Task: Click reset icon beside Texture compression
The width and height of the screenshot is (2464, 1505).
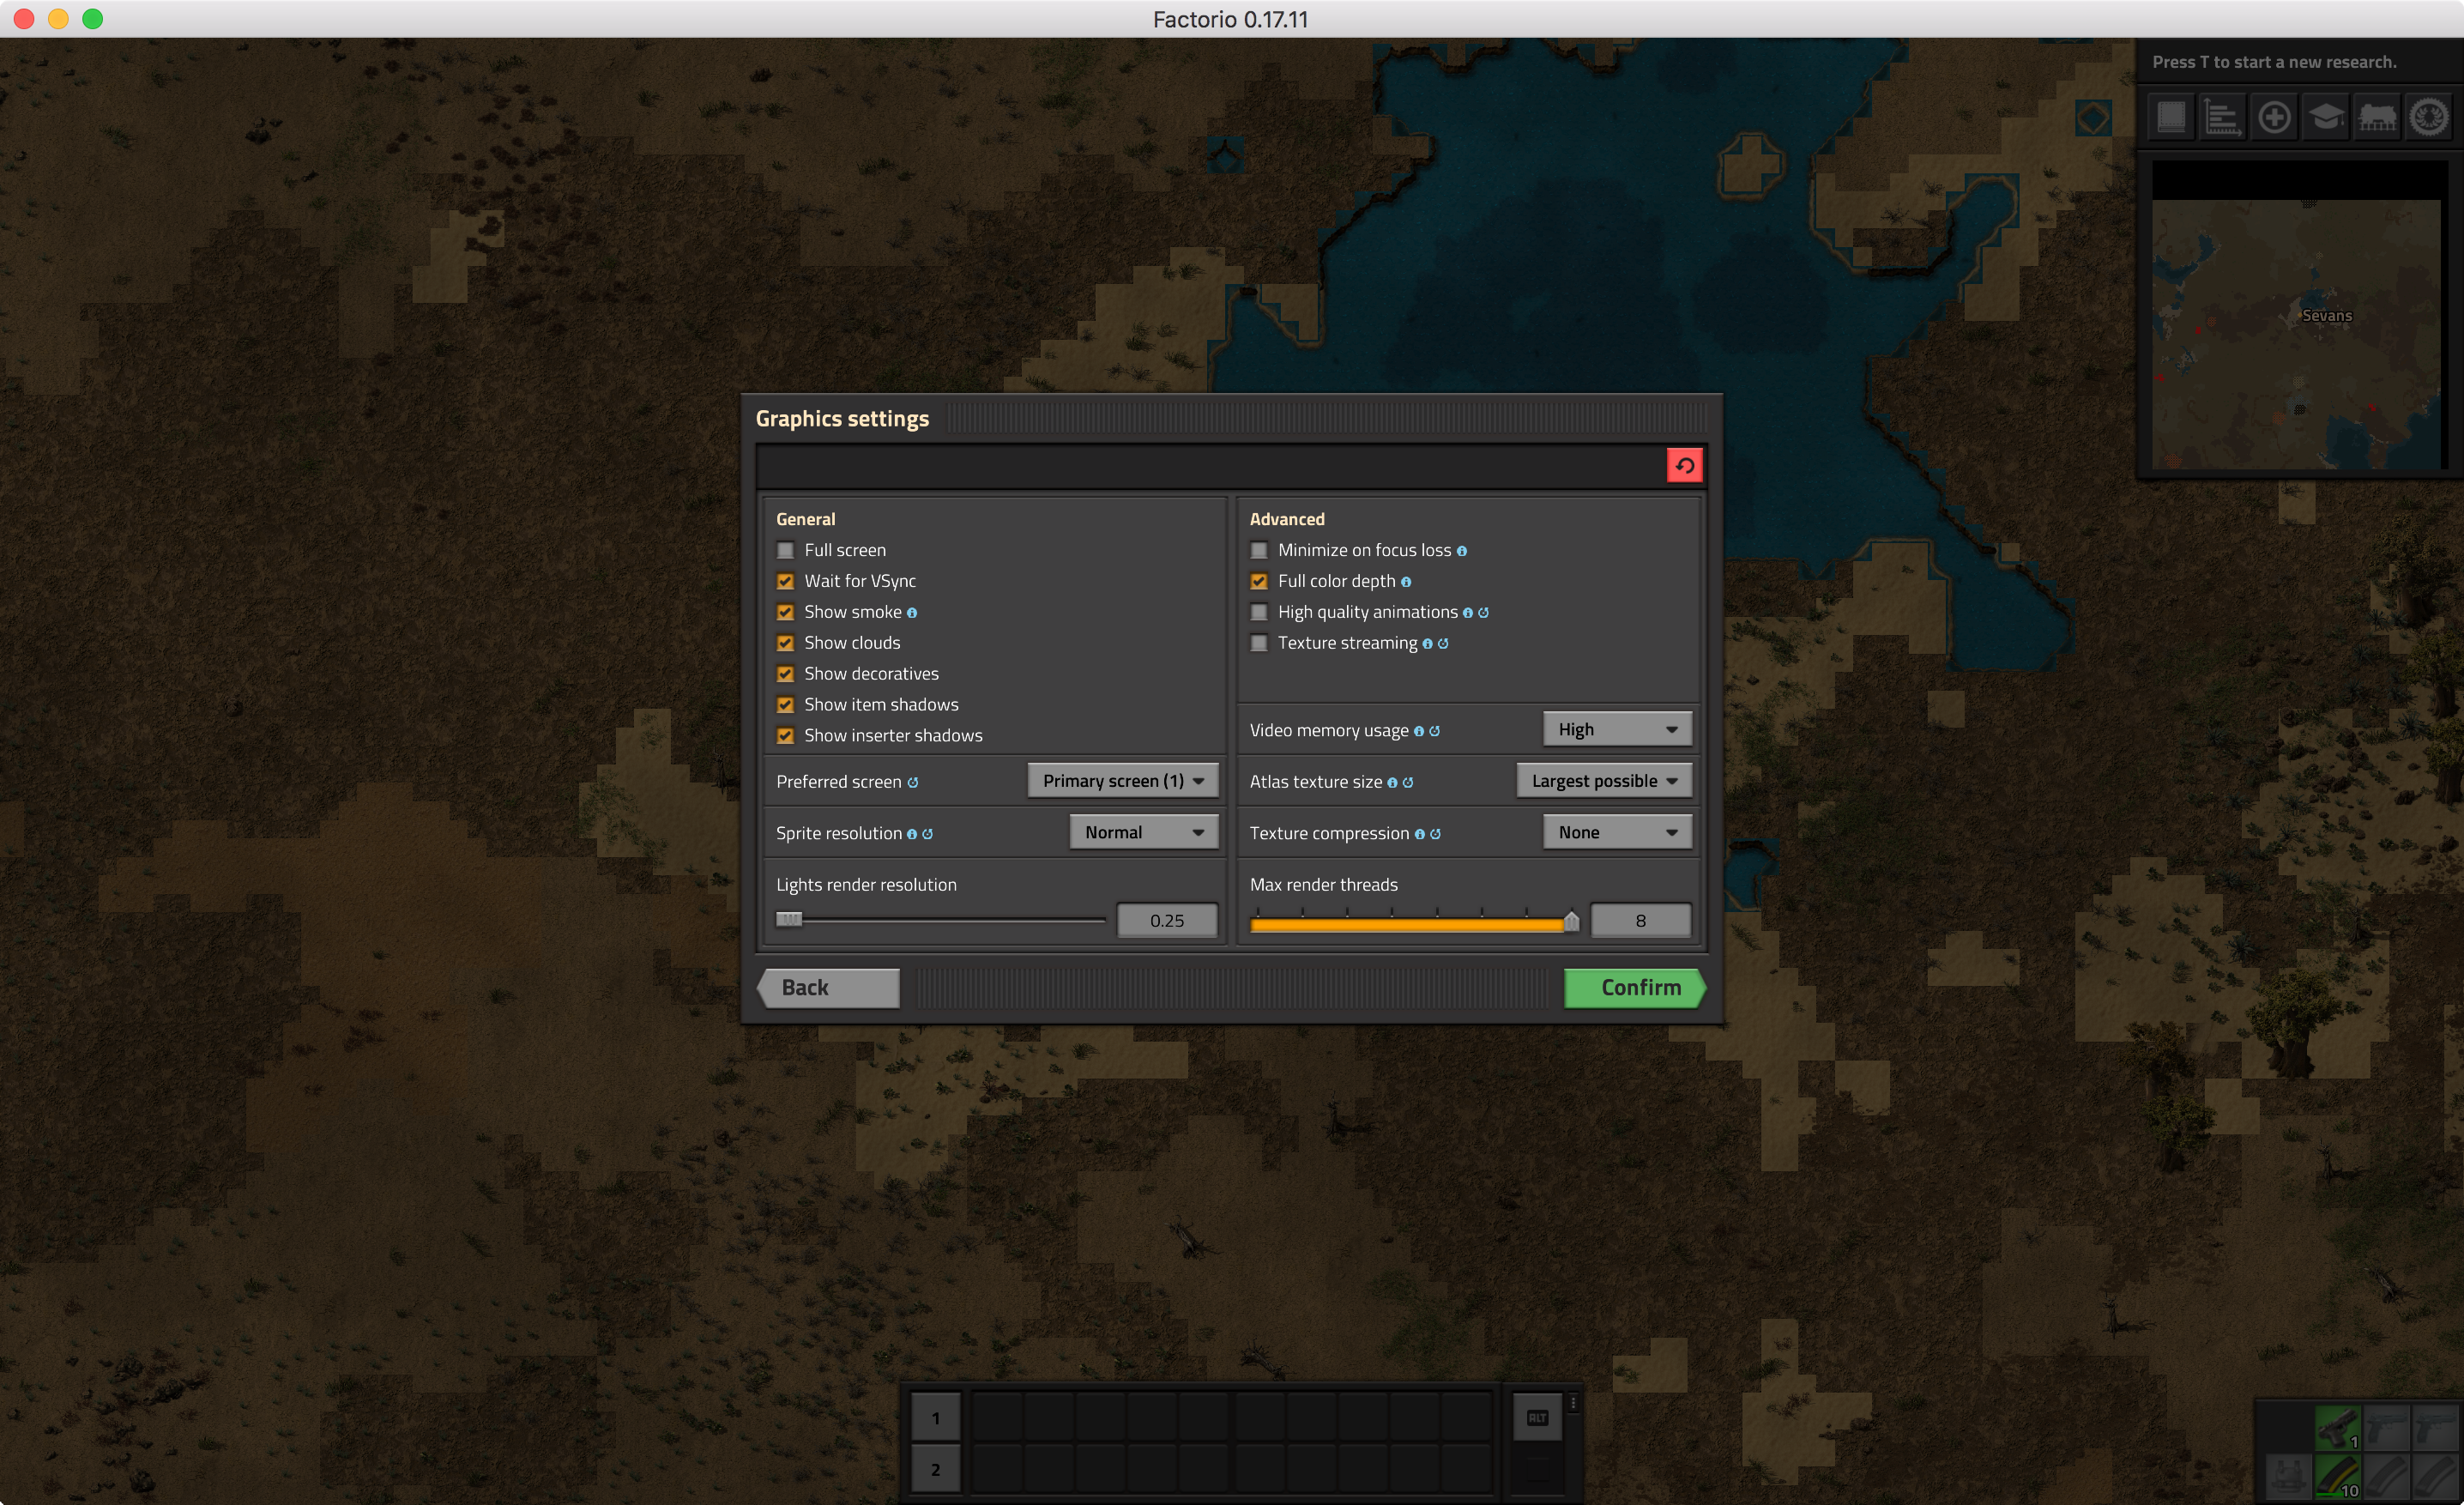Action: pyautogui.click(x=1435, y=833)
